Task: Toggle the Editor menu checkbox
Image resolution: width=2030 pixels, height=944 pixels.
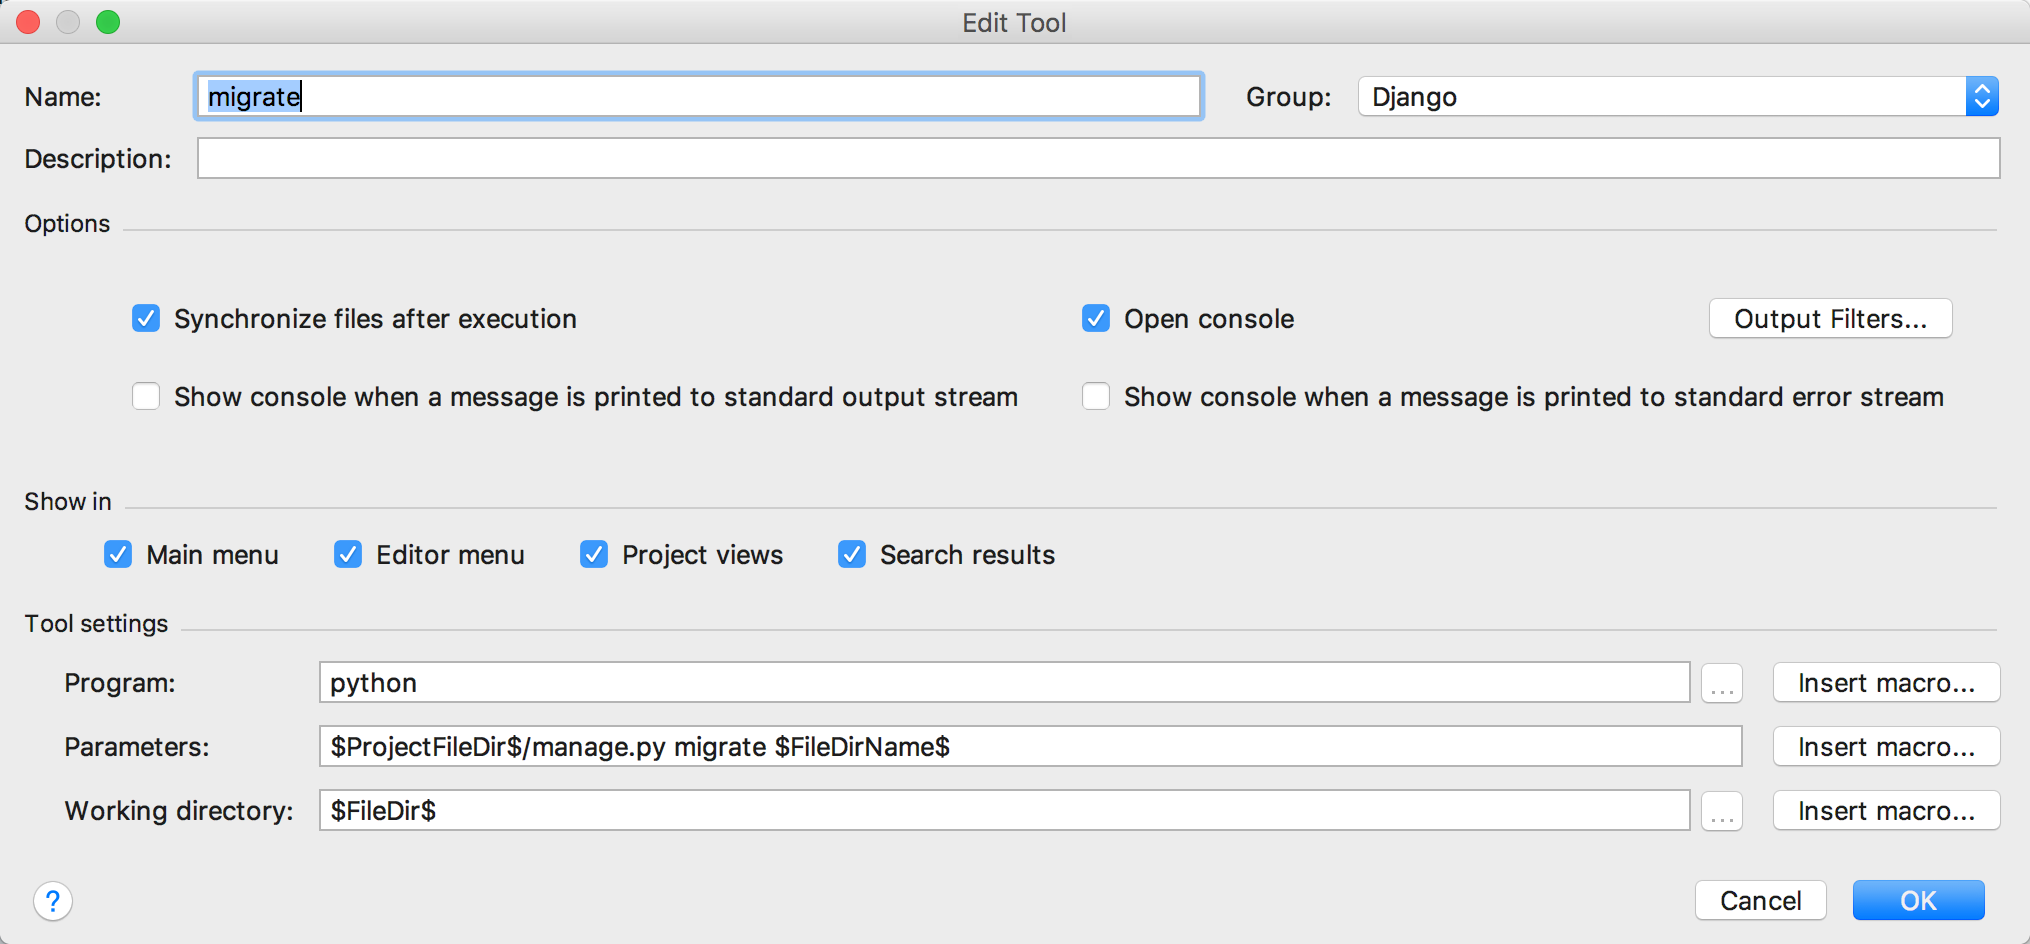Action: (x=348, y=554)
